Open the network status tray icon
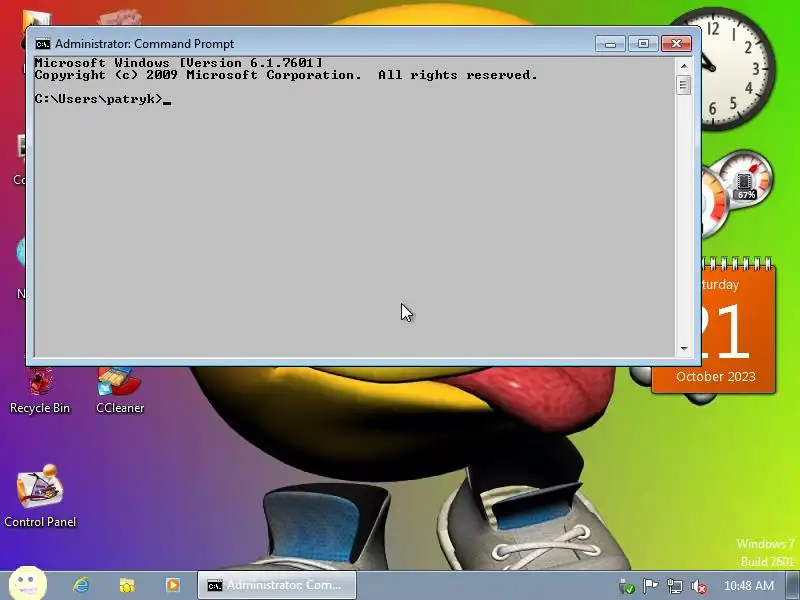This screenshot has width=800, height=600. [674, 587]
